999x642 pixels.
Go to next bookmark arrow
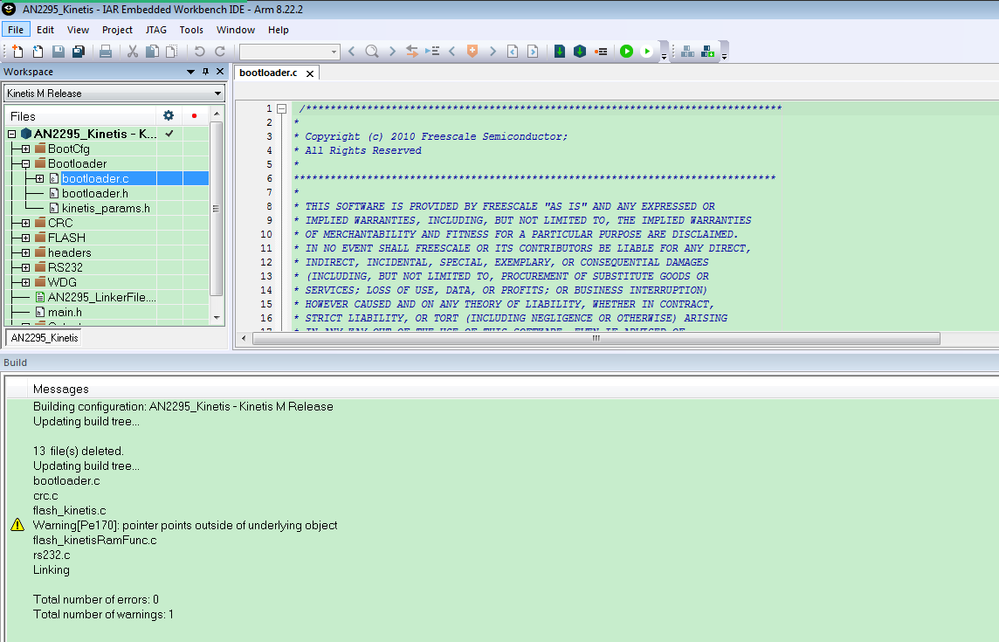(492, 52)
